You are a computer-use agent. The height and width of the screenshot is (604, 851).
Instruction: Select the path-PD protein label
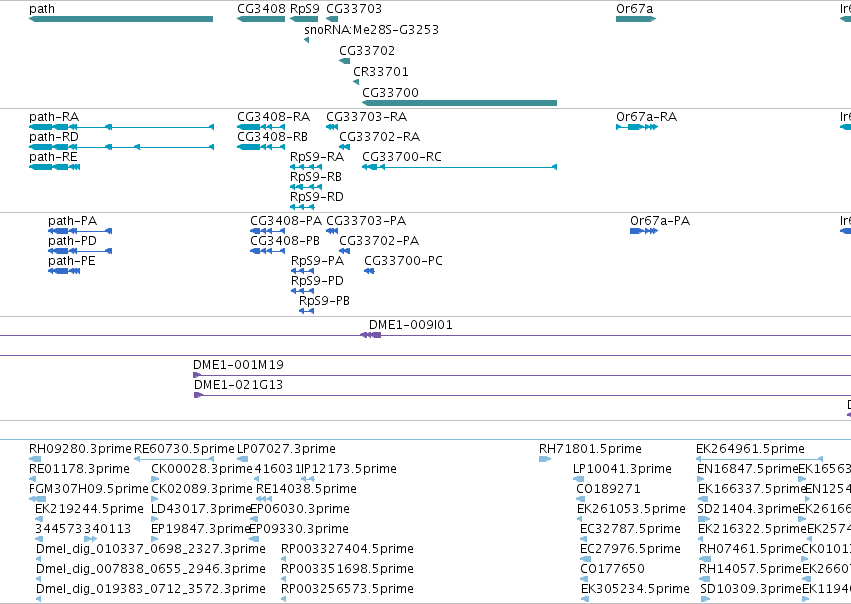coord(73,241)
